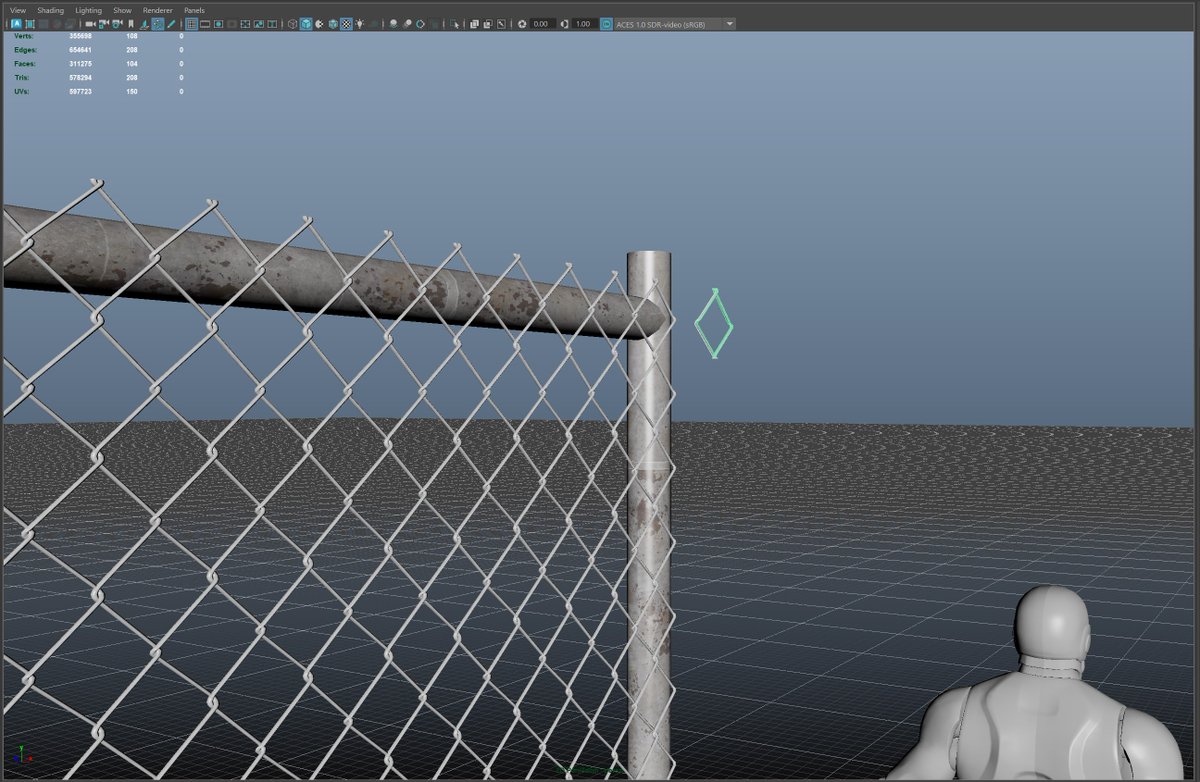This screenshot has height=782, width=1200.
Task: Click the Exposure value field 0.00
Action: point(543,24)
